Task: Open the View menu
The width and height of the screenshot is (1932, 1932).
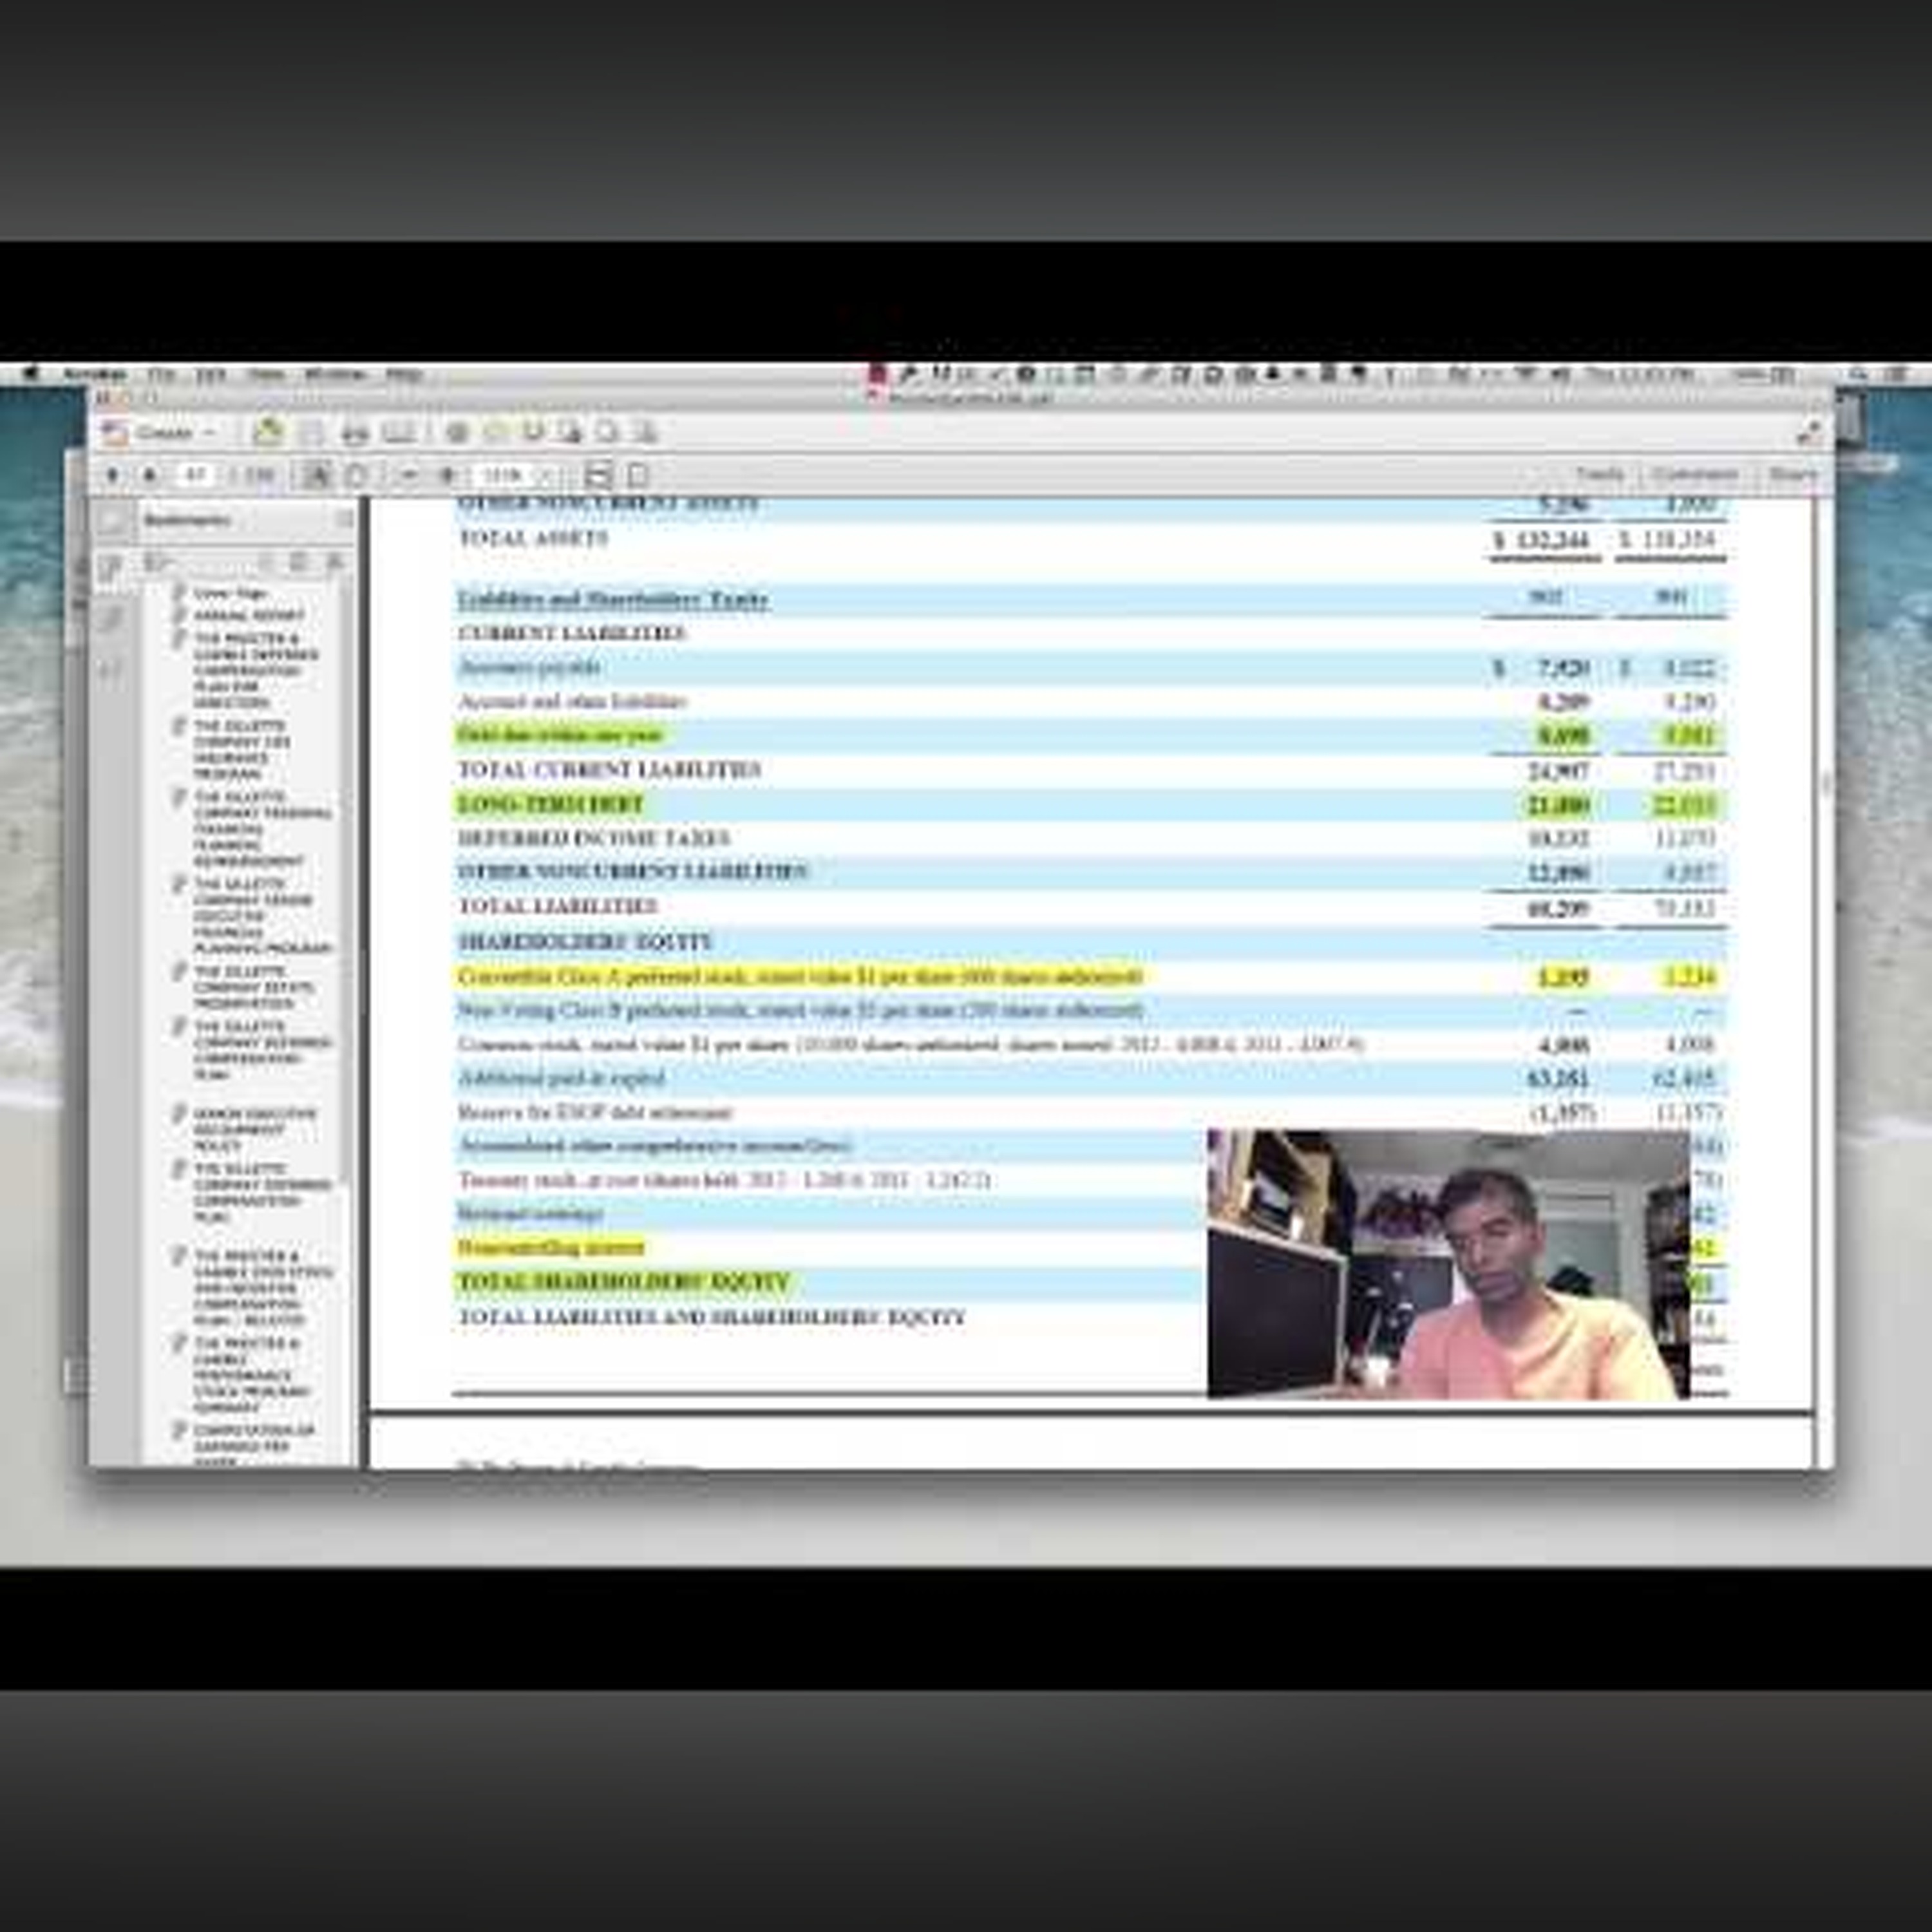Action: [x=266, y=375]
